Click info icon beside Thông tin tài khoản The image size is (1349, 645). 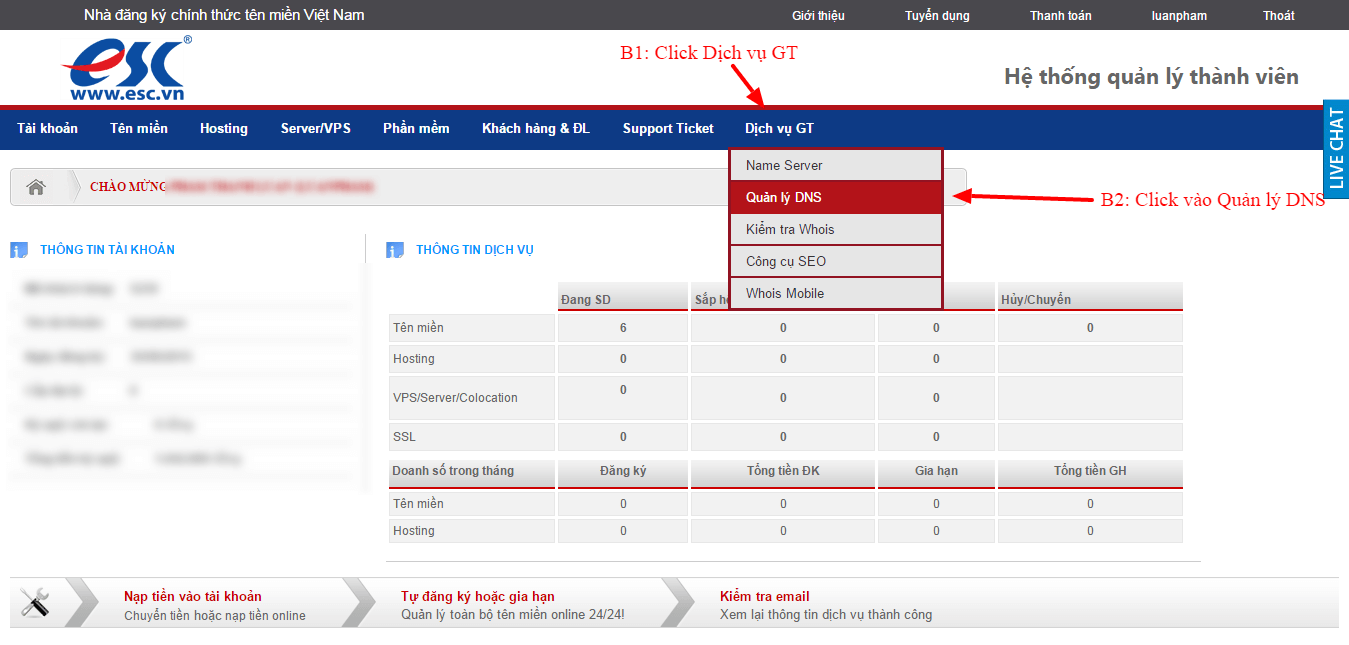19,250
